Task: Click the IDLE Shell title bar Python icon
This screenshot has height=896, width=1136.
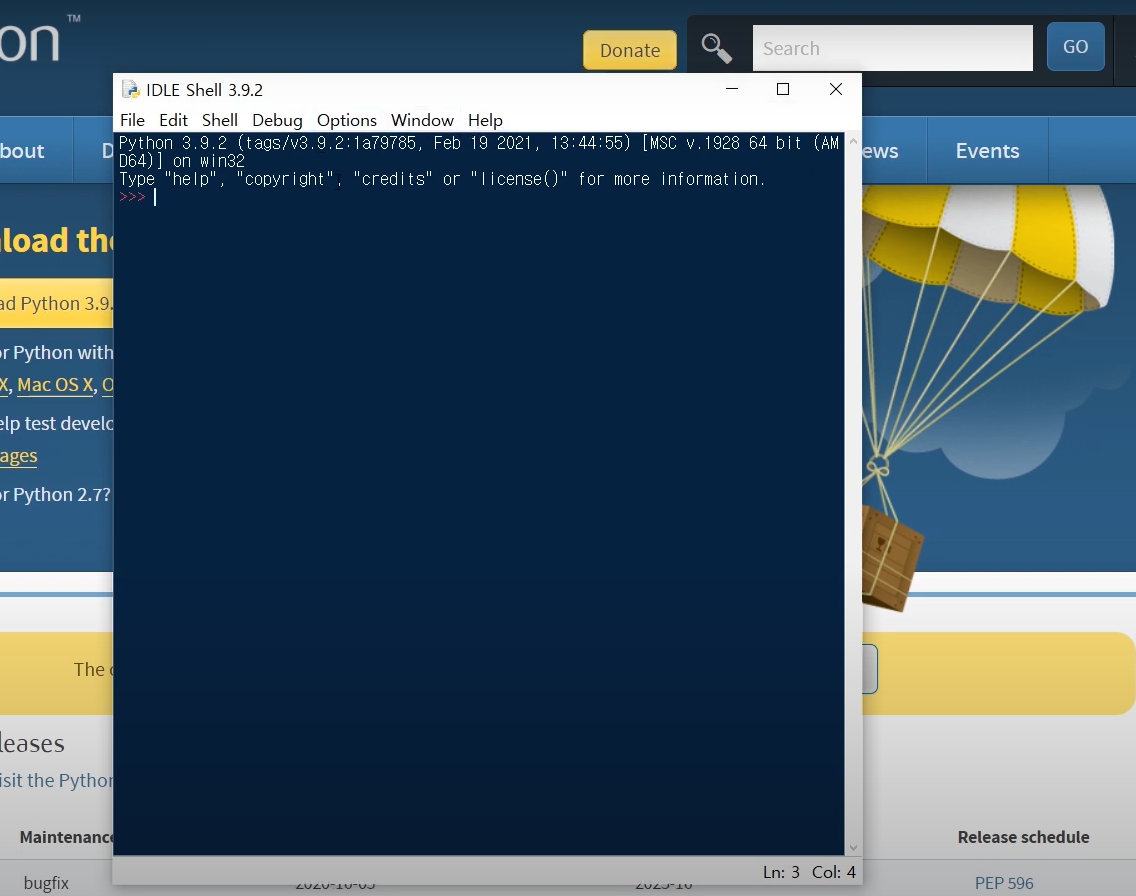Action: [130, 90]
